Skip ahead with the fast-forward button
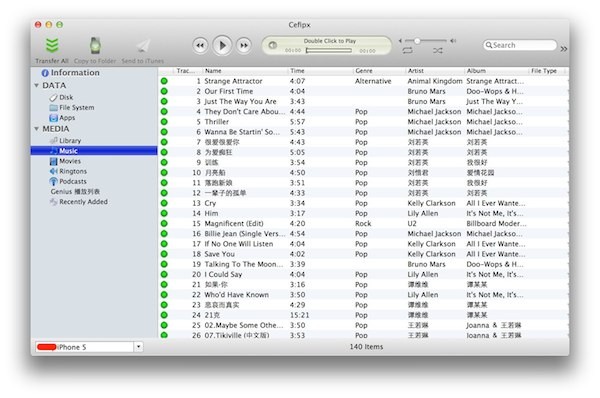 pyautogui.click(x=244, y=46)
